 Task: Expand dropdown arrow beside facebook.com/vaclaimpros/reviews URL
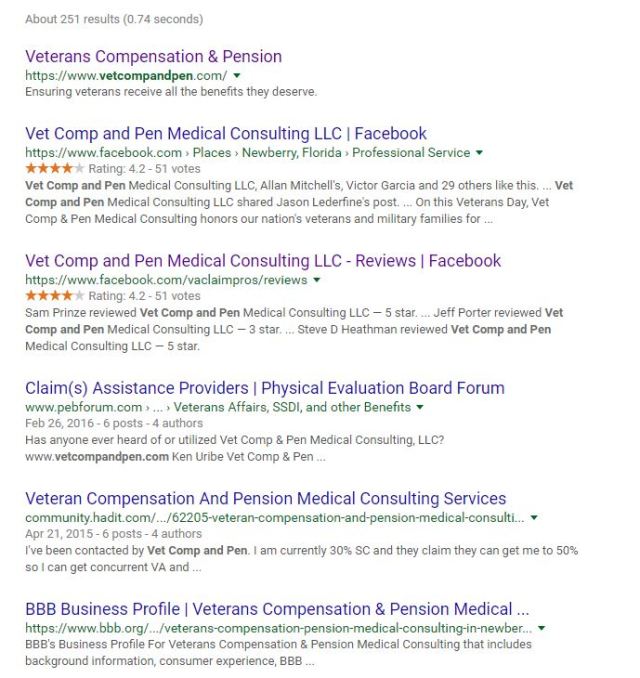pos(317,280)
